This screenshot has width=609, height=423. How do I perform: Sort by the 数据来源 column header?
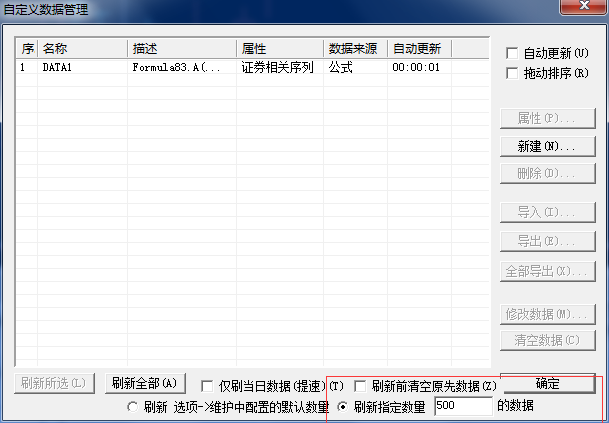355,49
